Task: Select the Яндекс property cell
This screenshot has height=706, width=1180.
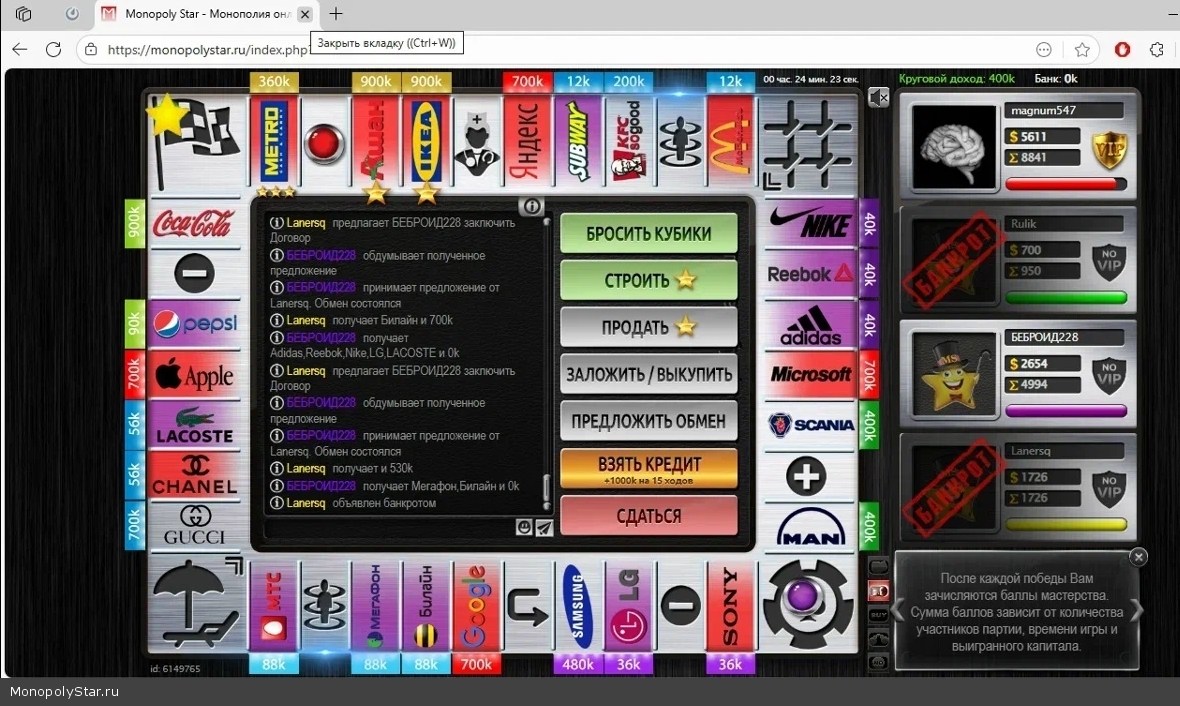Action: pyautogui.click(x=527, y=140)
